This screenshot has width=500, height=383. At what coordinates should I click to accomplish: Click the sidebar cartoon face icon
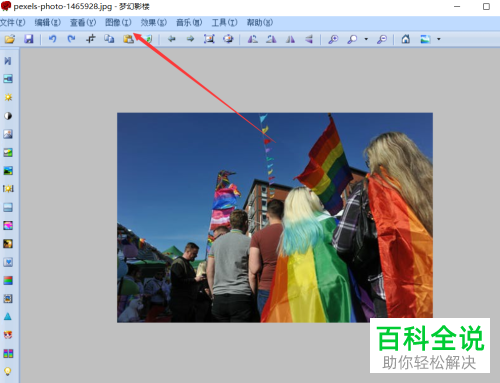click(x=8, y=335)
